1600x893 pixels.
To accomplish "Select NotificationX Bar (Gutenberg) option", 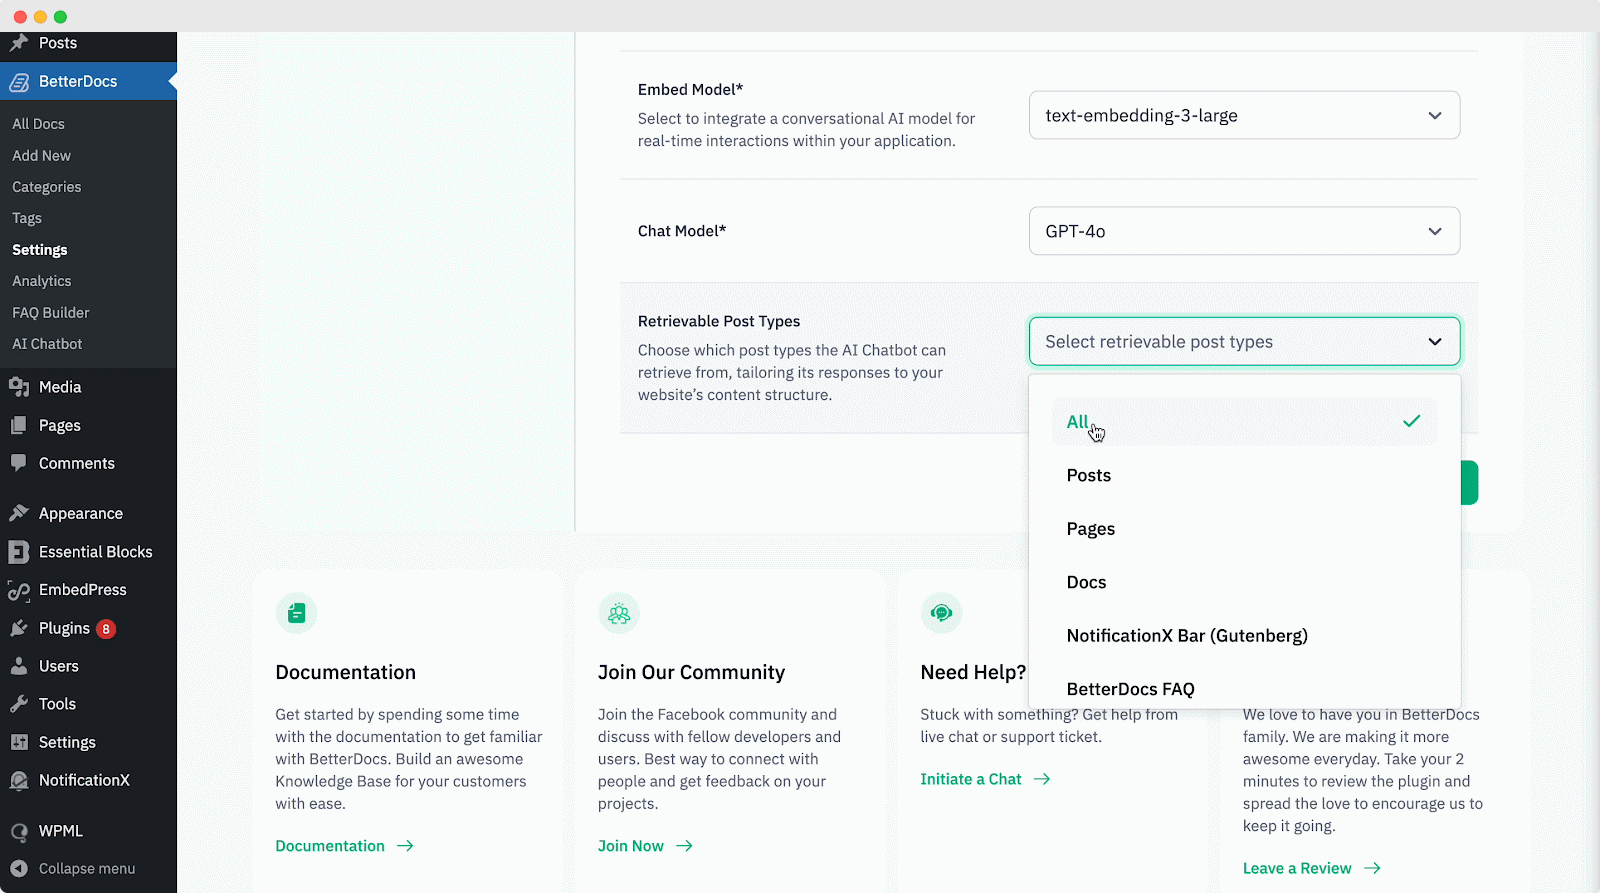I will pyautogui.click(x=1244, y=636).
